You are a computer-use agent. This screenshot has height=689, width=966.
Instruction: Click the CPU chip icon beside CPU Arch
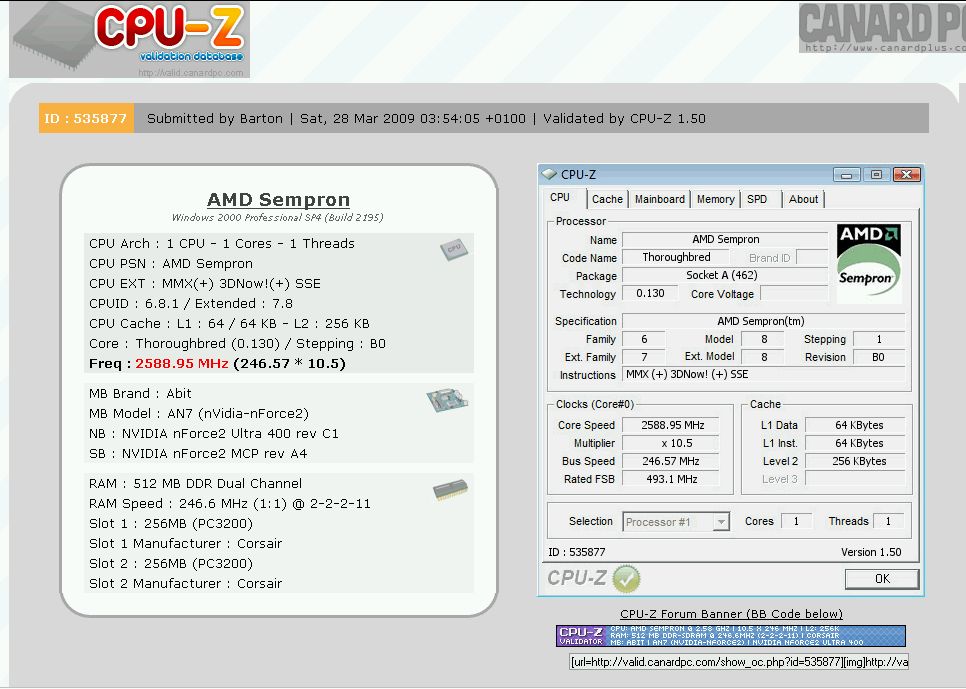(x=454, y=248)
